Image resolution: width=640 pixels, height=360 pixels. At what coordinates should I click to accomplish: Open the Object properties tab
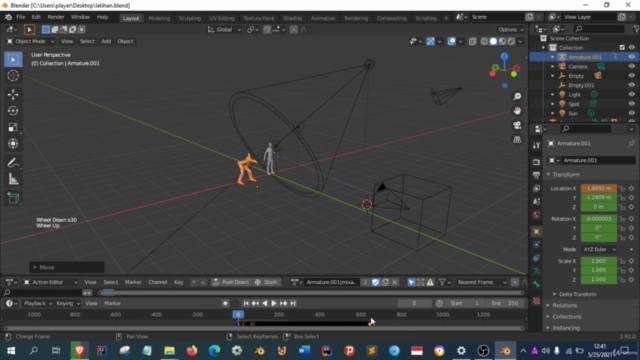[x=536, y=231]
